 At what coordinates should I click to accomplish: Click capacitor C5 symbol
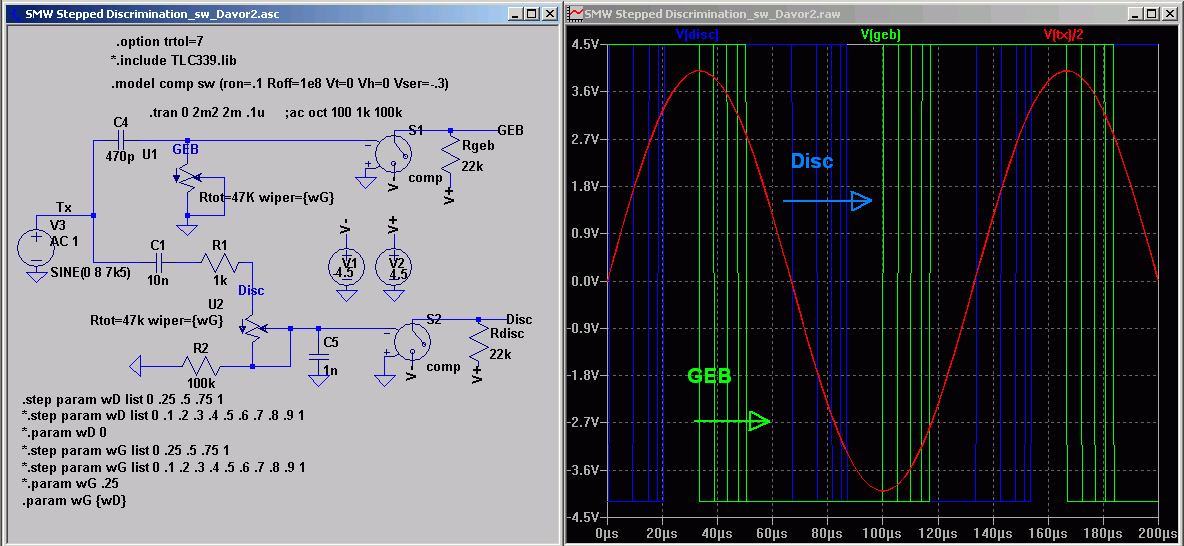coord(319,355)
